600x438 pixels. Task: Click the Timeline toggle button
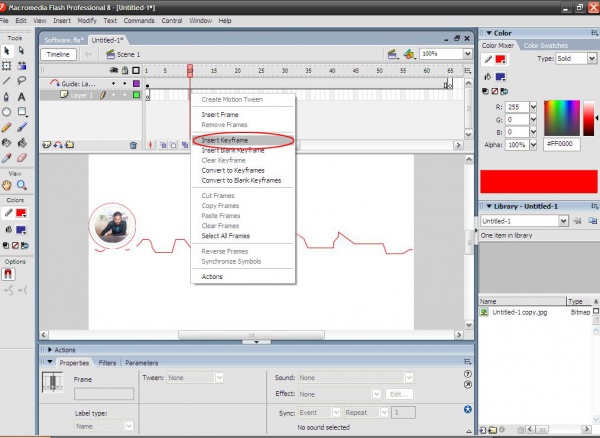point(58,54)
